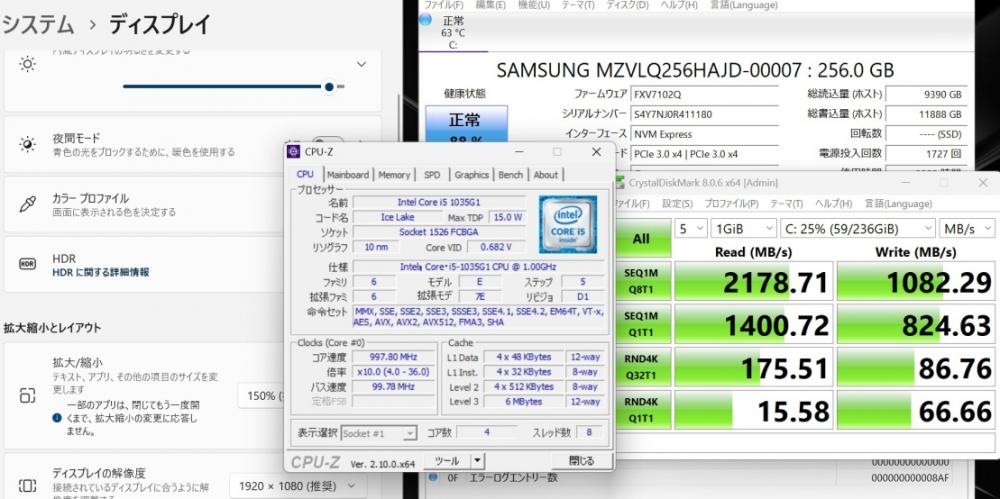Viewport: 1000px width, 499px height.
Task: Click the 175.51 read result cell
Action: coord(754,367)
